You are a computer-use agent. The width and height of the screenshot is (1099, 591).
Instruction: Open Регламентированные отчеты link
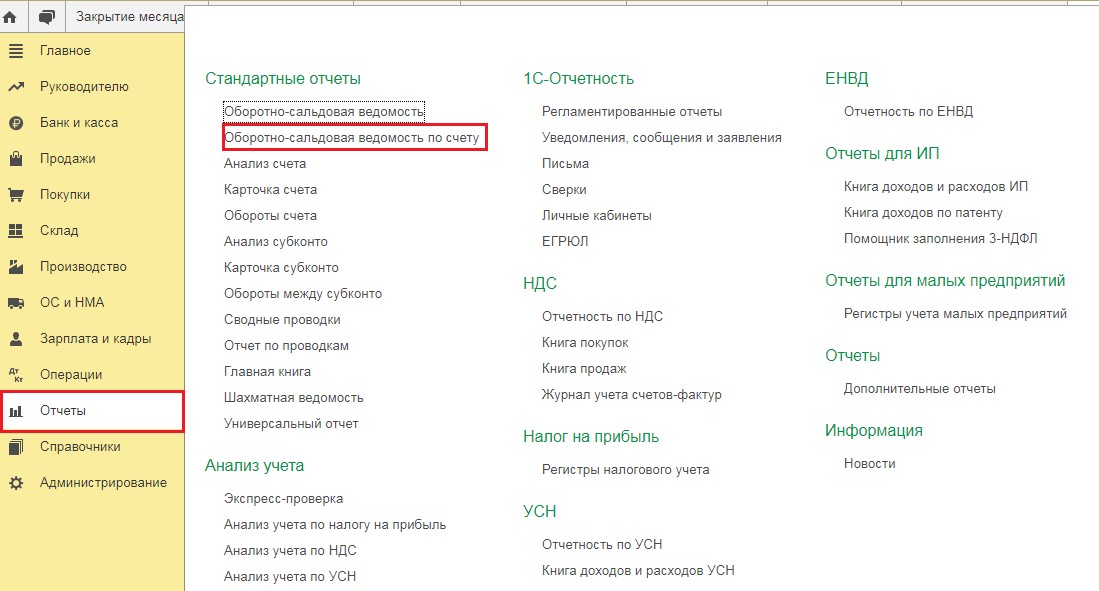[x=631, y=111]
